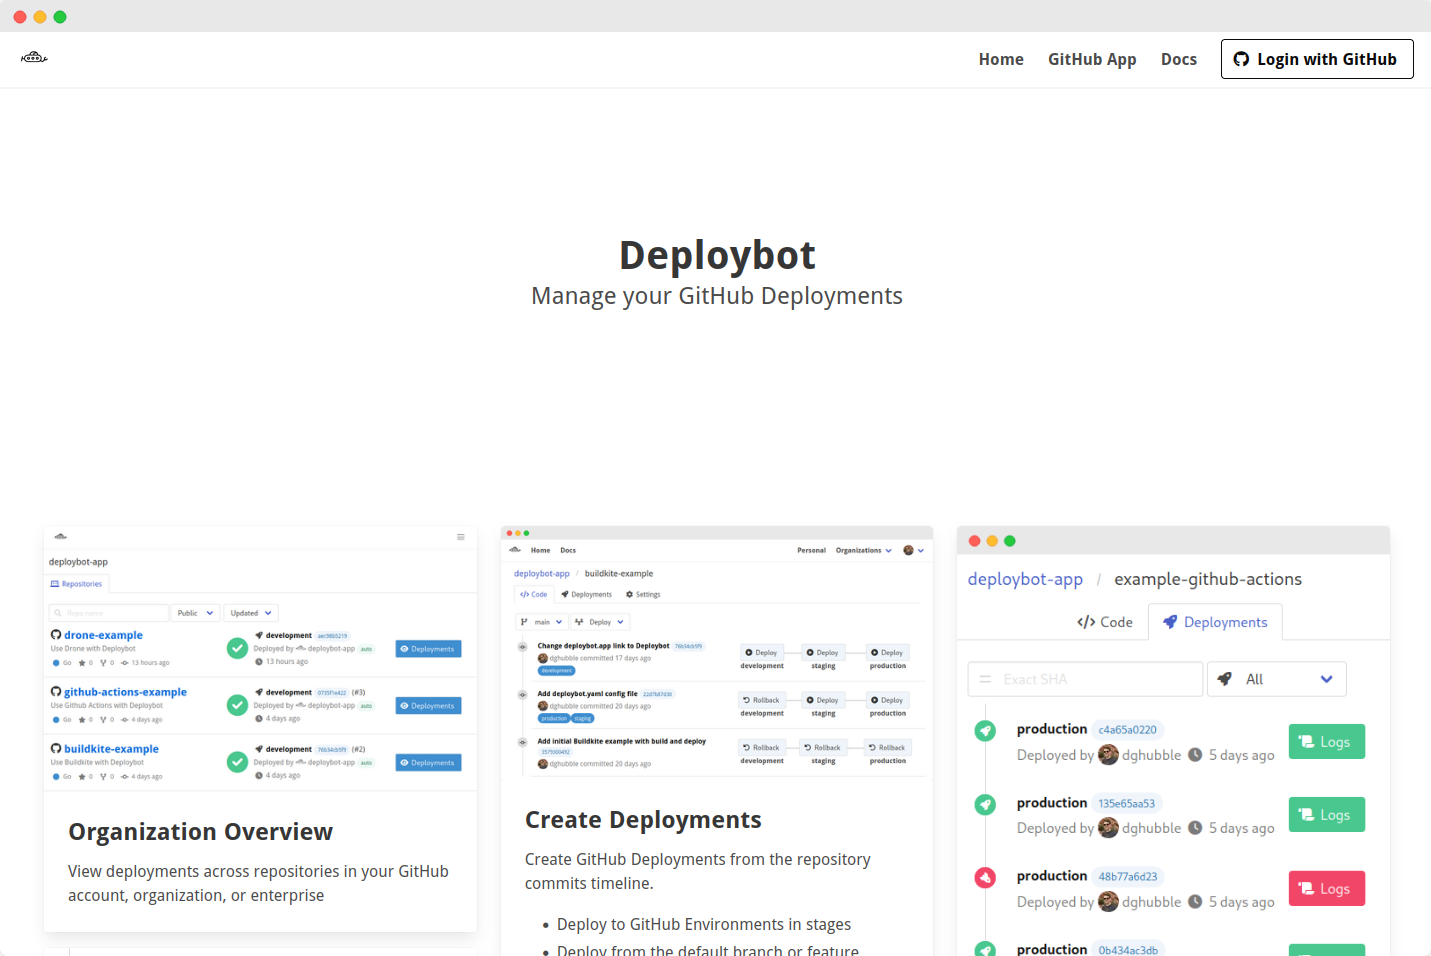Screen dimensions: 1431x956
Task: Click Rollback production for 'Add initial Buildkite example' commit
Action: tap(887, 747)
